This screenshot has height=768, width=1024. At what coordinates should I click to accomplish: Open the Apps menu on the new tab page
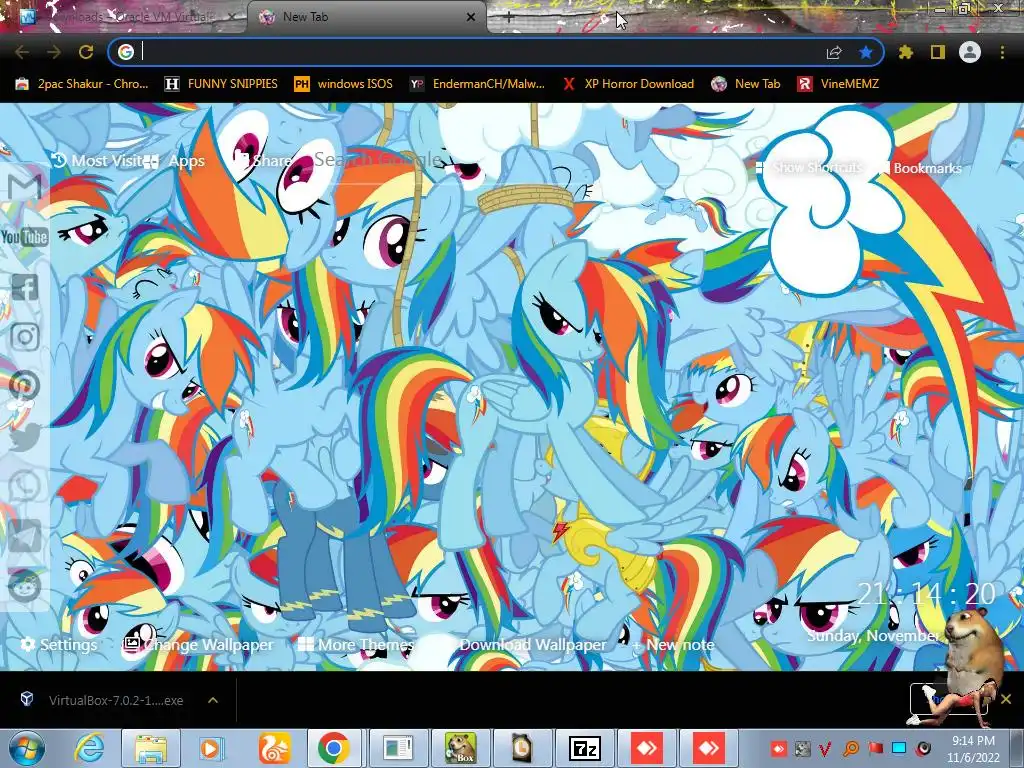coord(174,161)
